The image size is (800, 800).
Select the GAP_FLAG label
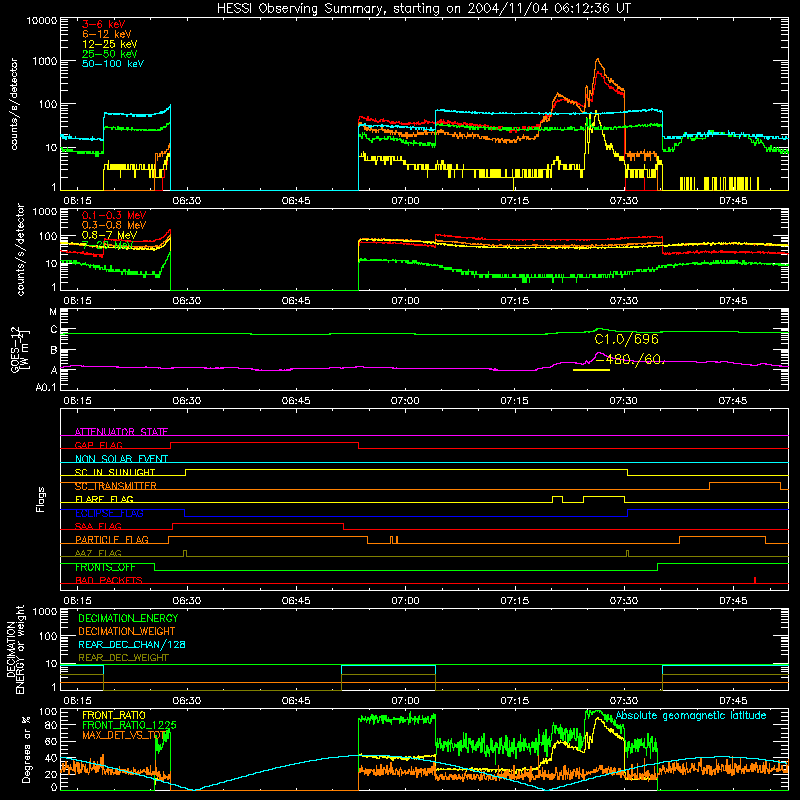[x=98, y=445]
